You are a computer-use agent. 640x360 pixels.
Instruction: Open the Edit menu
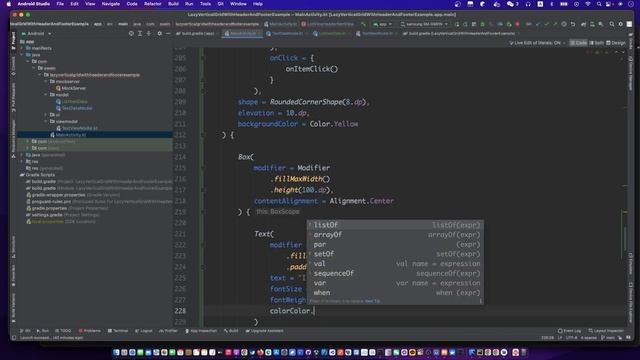click(74, 4)
